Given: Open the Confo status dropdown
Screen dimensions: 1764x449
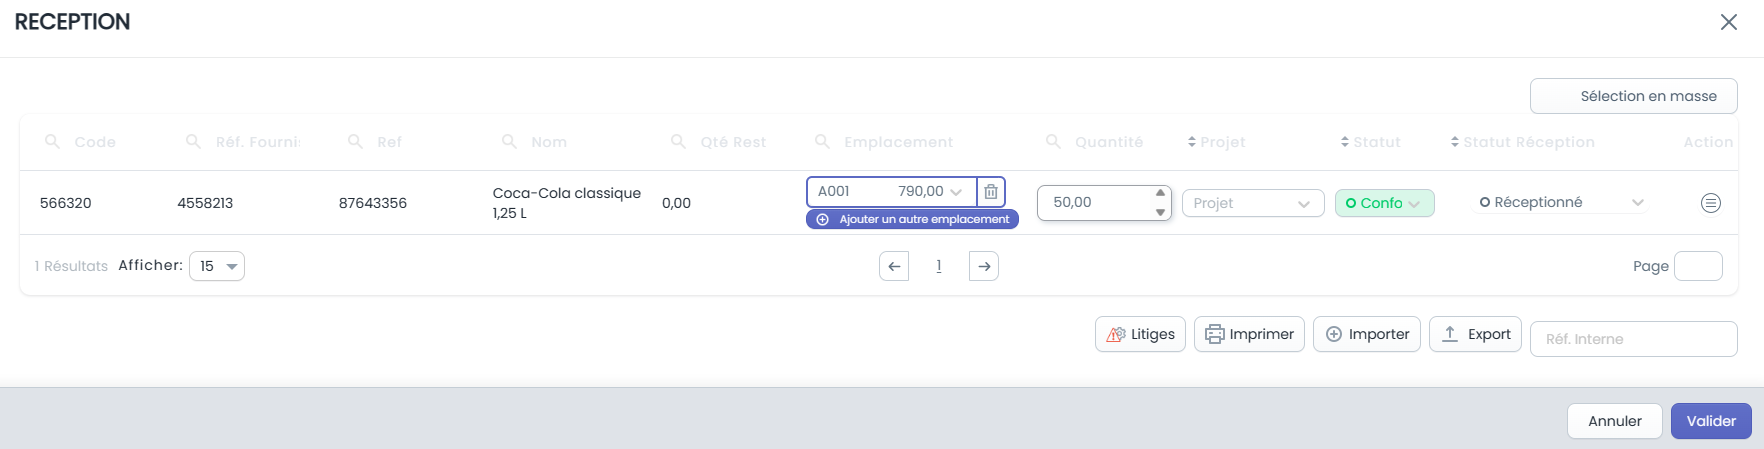Looking at the screenshot, I should click(x=1384, y=203).
